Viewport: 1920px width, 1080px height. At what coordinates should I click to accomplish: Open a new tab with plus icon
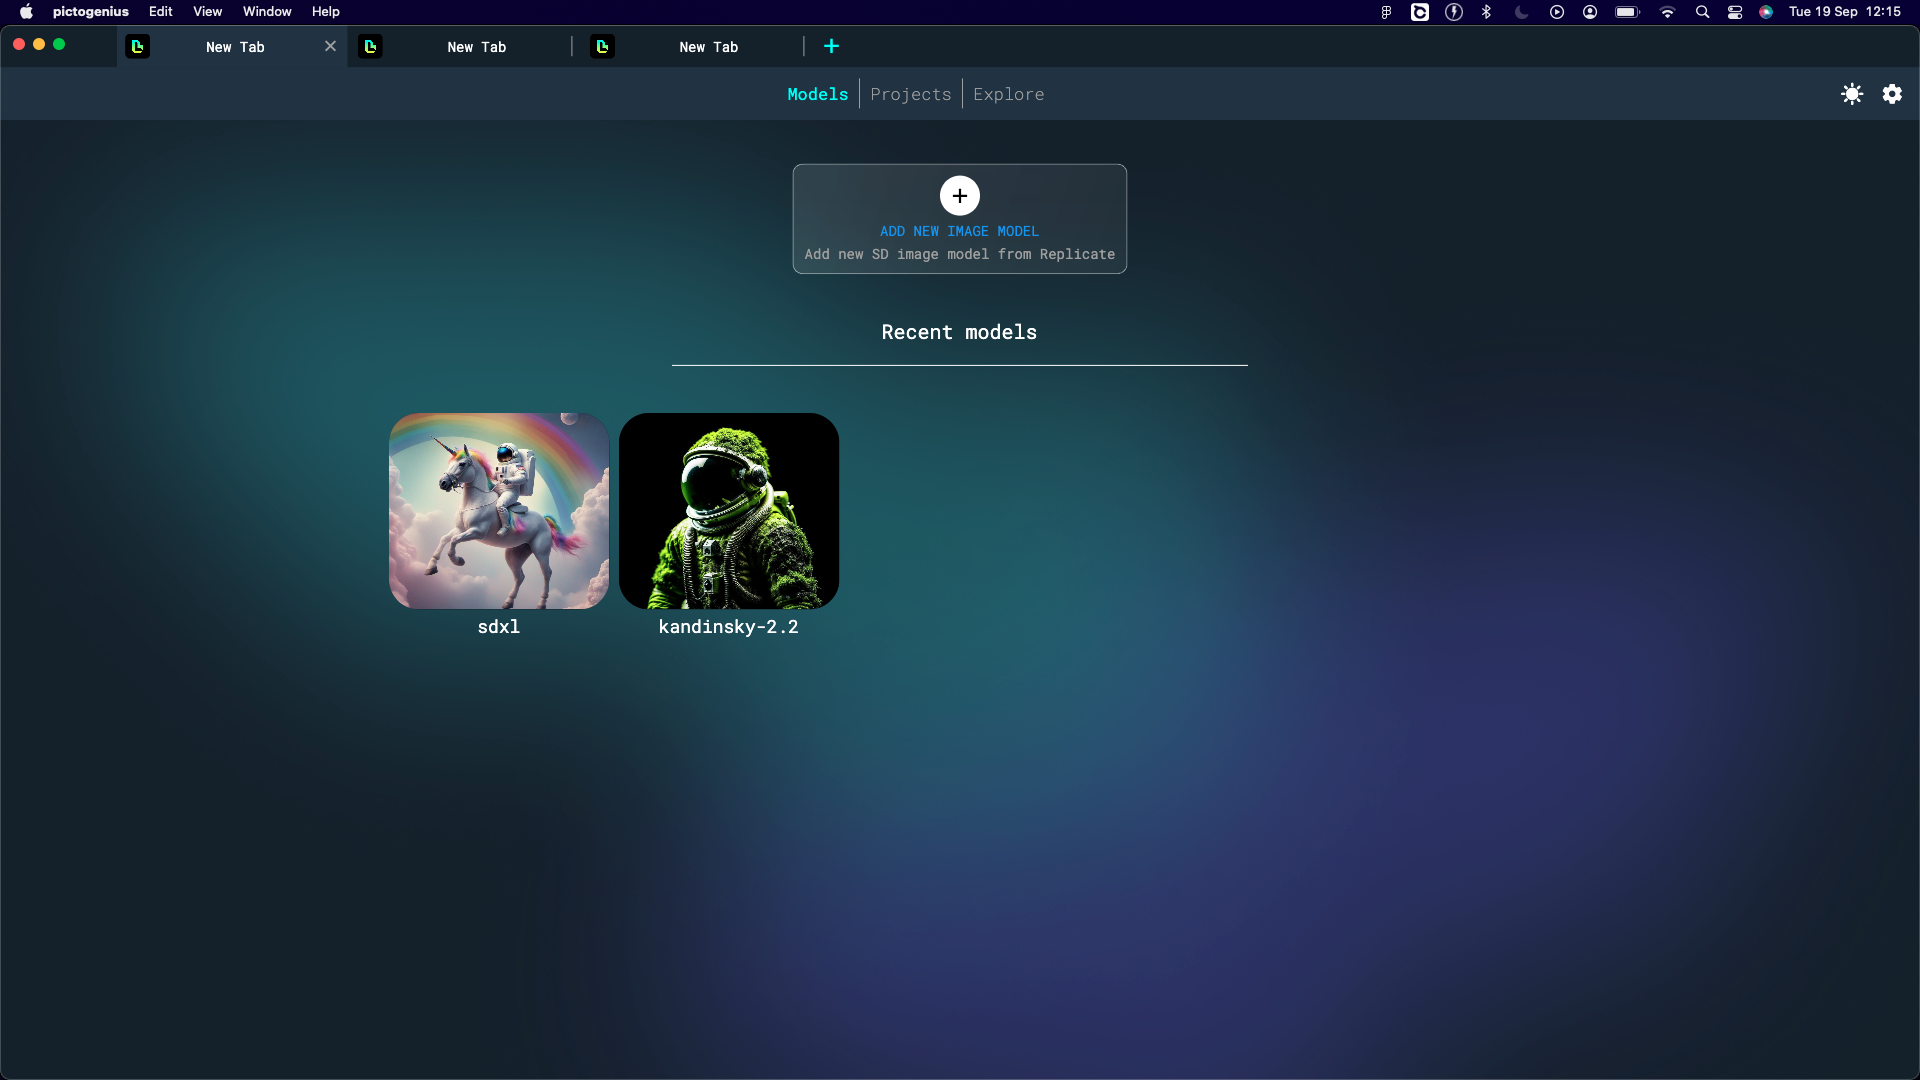[x=831, y=46]
